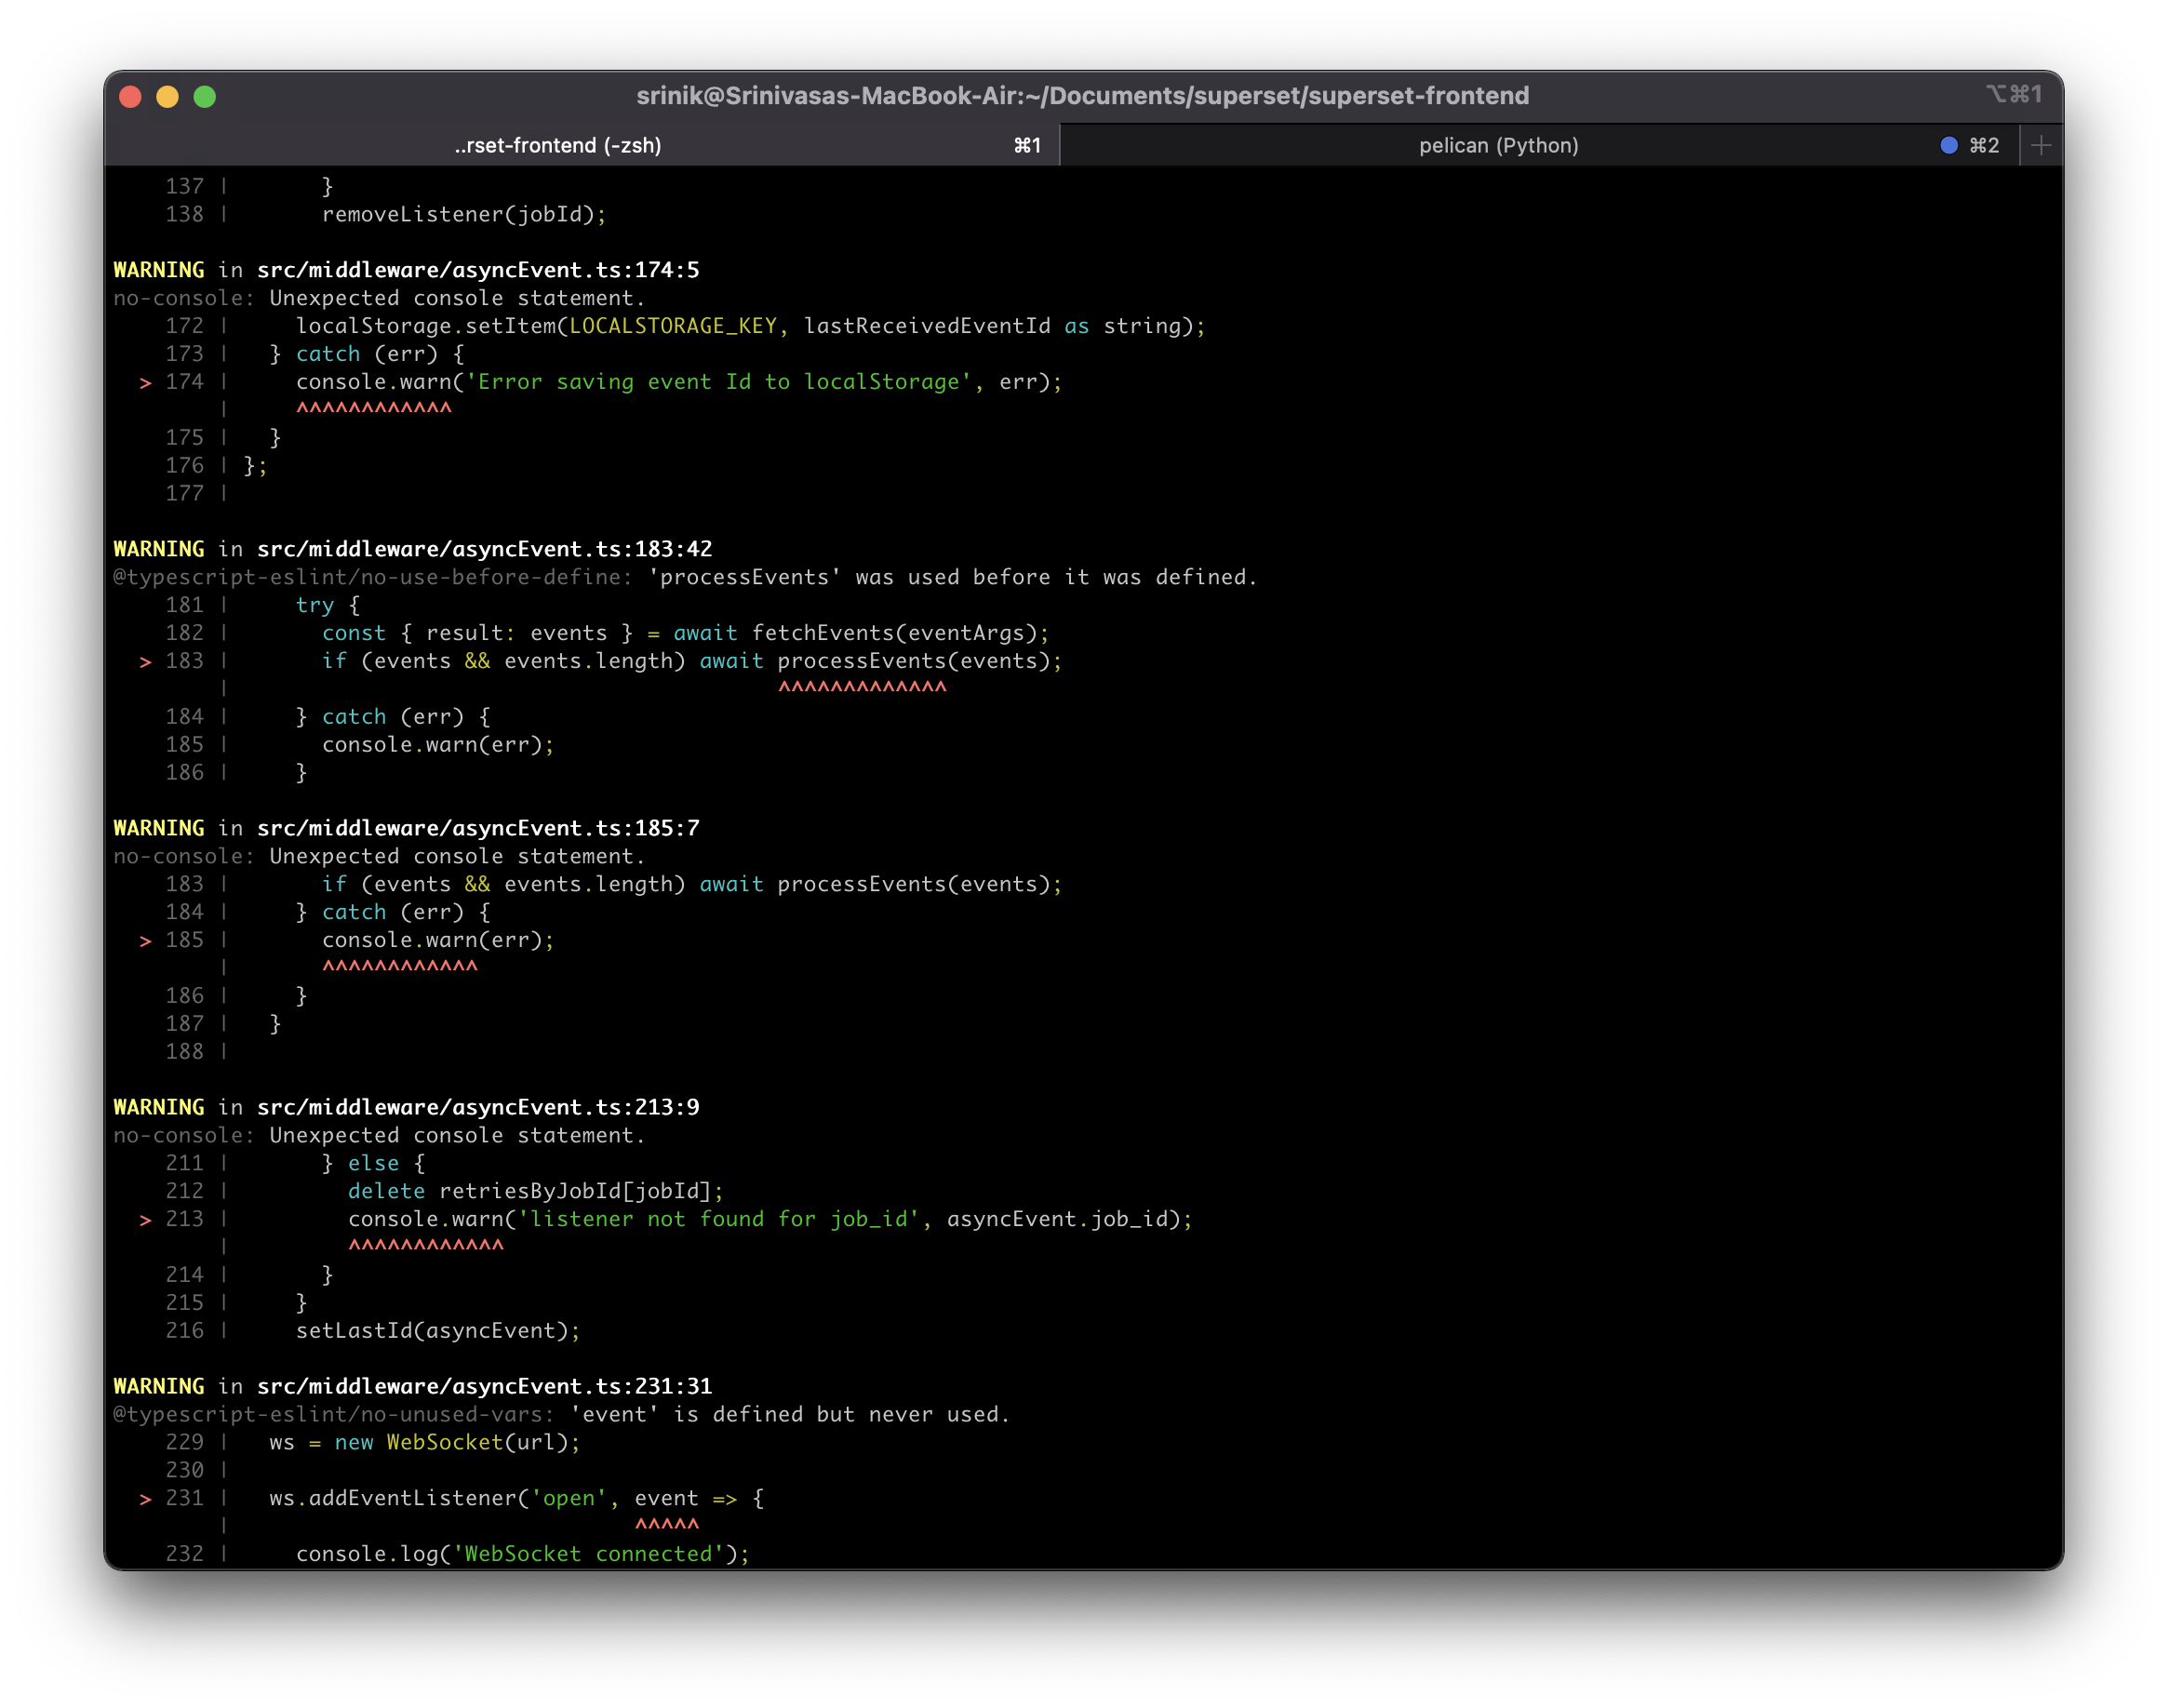
Task: Click the ⌘1 shortcut label on zsh tab
Action: [x=1027, y=145]
